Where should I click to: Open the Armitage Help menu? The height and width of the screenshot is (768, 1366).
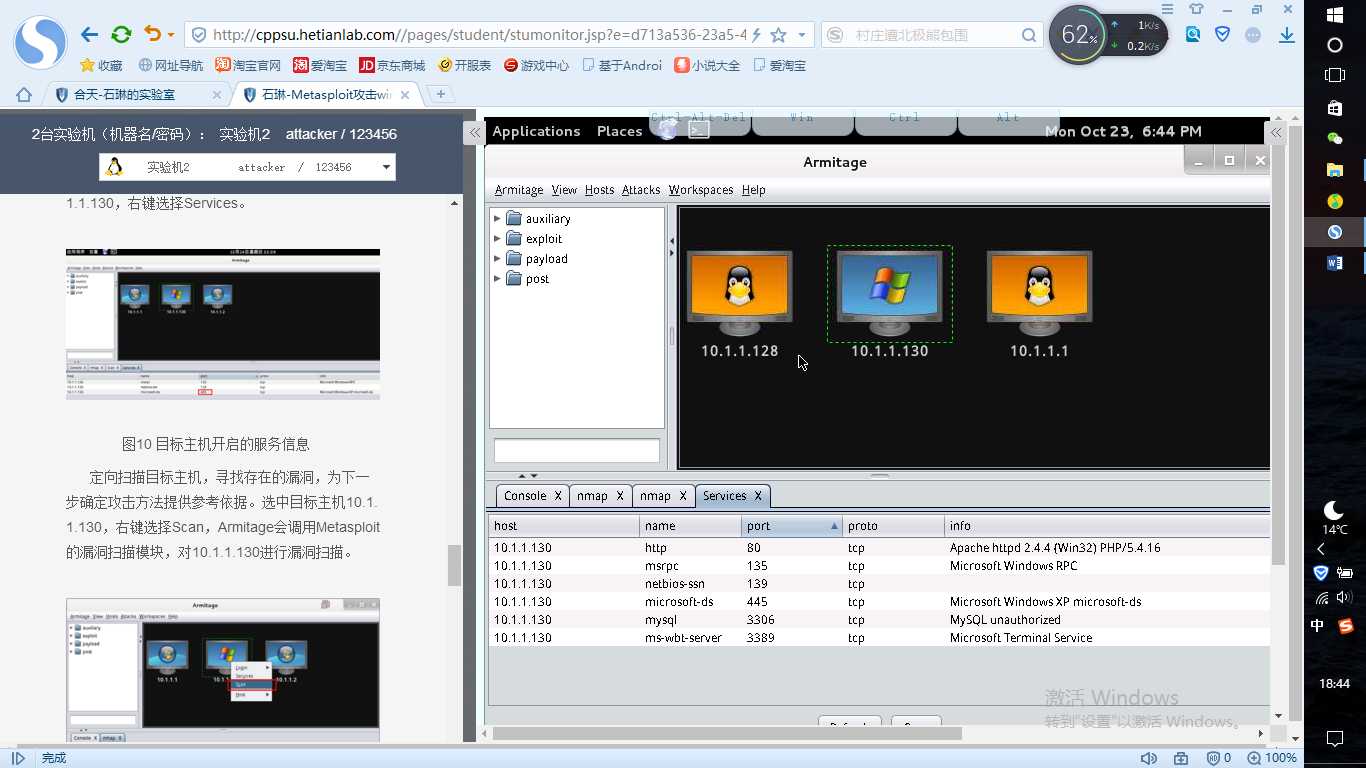[753, 189]
